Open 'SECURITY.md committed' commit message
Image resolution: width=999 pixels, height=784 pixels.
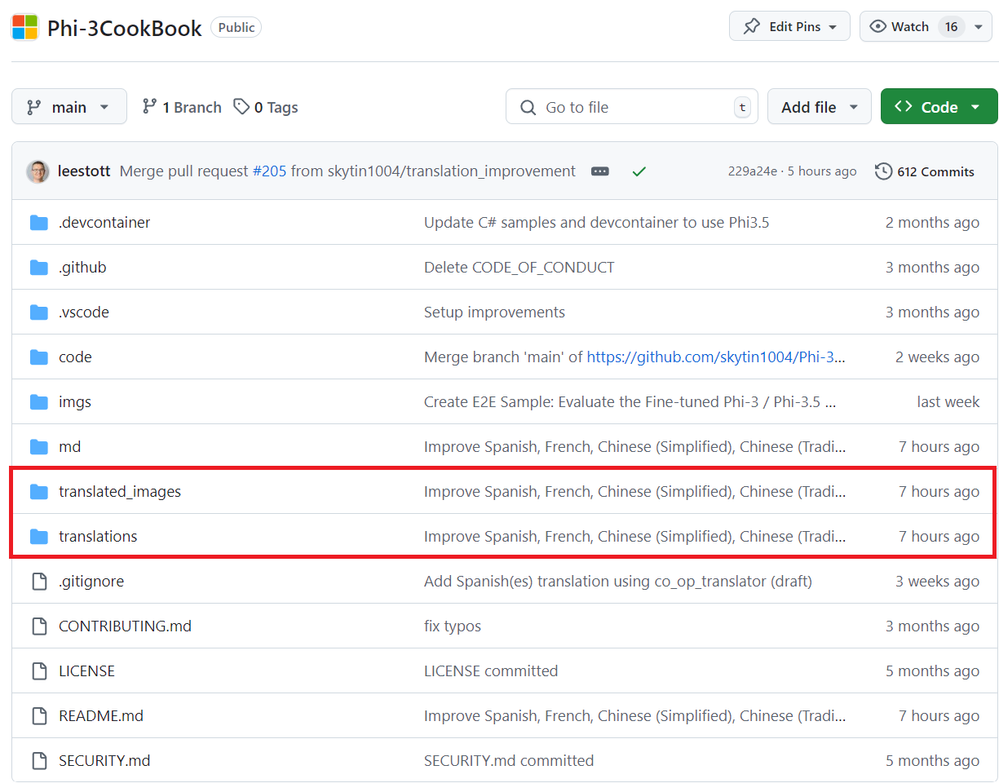click(508, 760)
